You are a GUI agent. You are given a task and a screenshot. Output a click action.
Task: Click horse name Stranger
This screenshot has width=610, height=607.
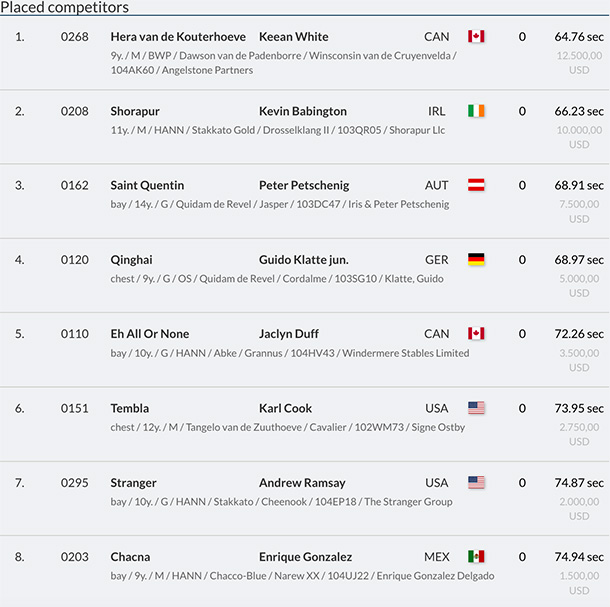(134, 482)
